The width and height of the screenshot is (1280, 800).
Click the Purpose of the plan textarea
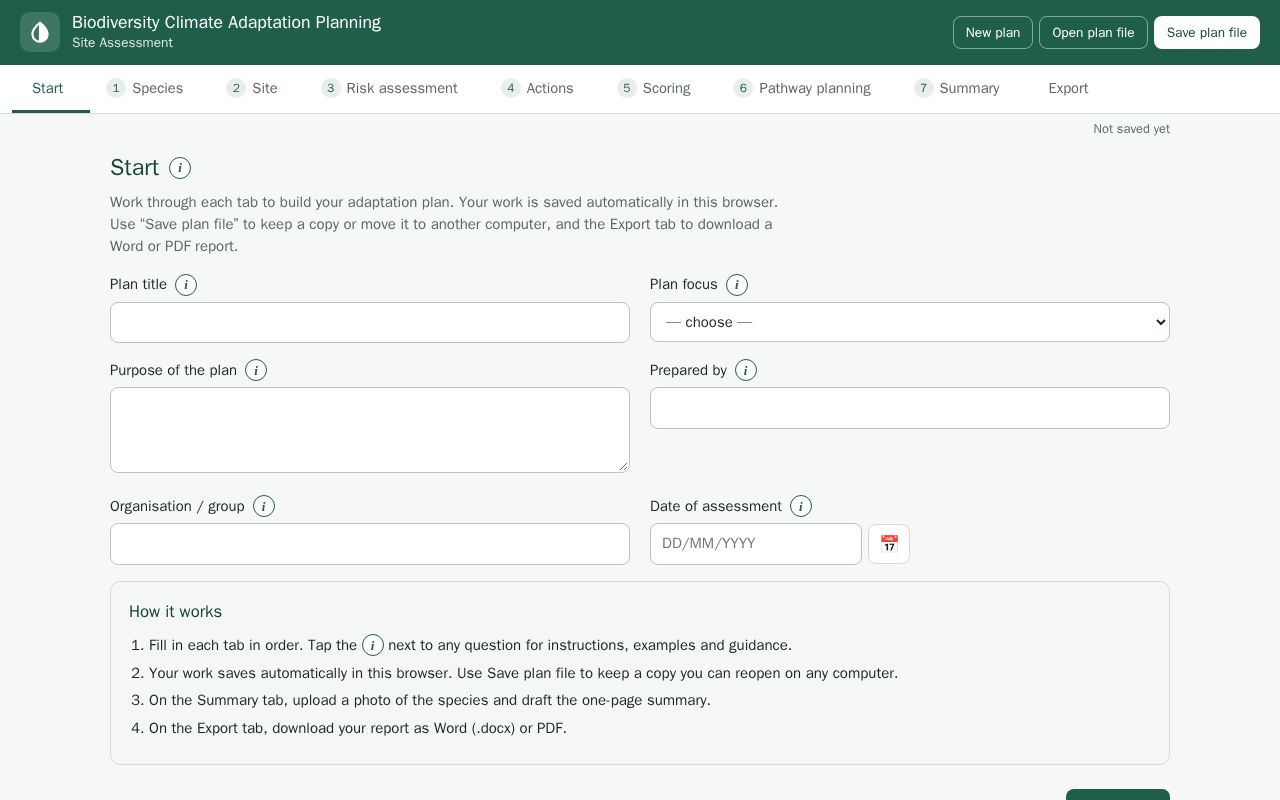(x=370, y=430)
